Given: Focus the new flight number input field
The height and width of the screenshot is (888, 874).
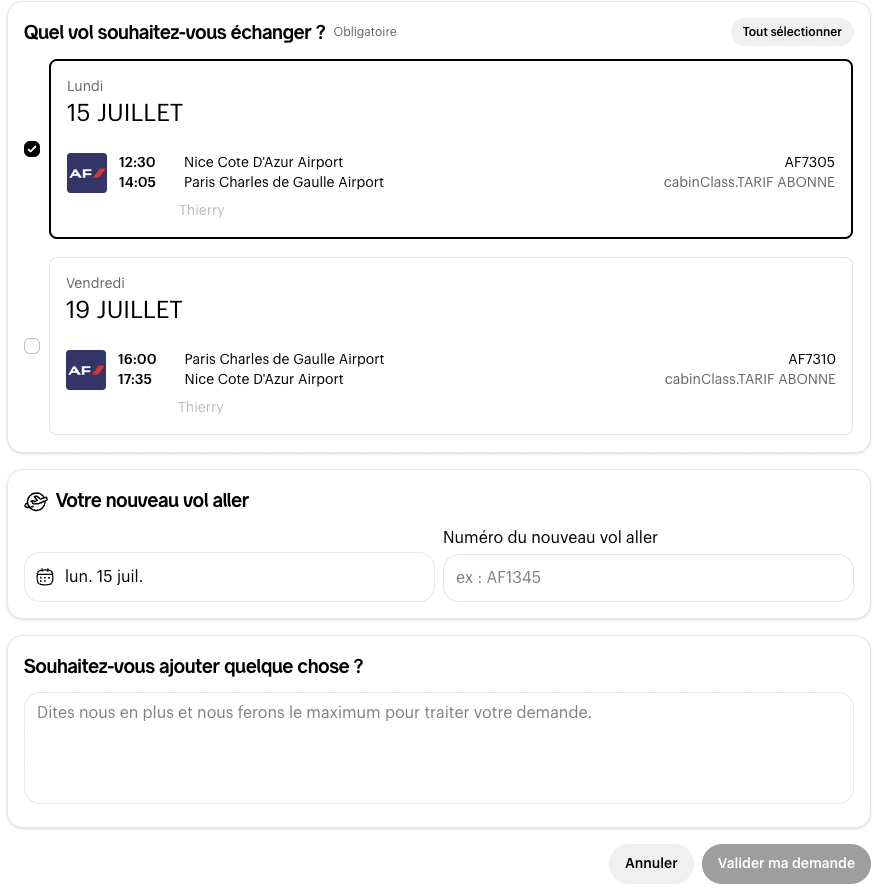Looking at the screenshot, I should 648,578.
